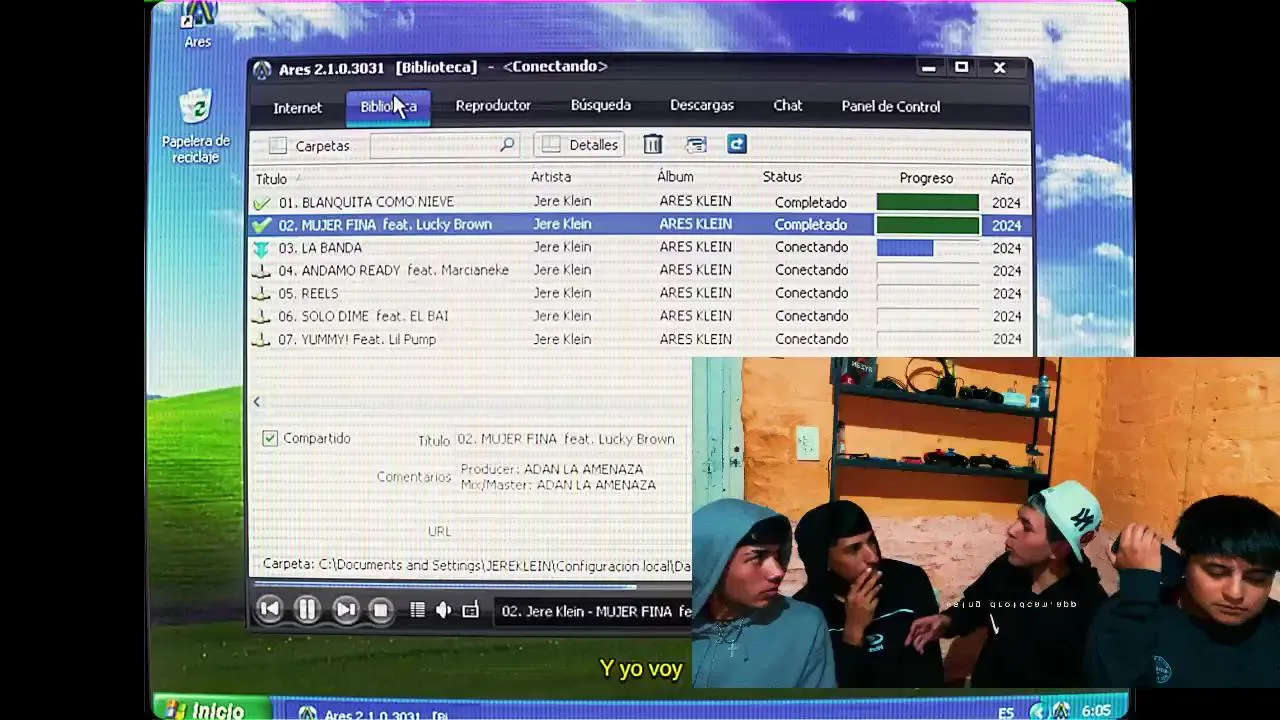
Task: Click checkmark icon of MUJER FINA row
Action: [x=262, y=226]
